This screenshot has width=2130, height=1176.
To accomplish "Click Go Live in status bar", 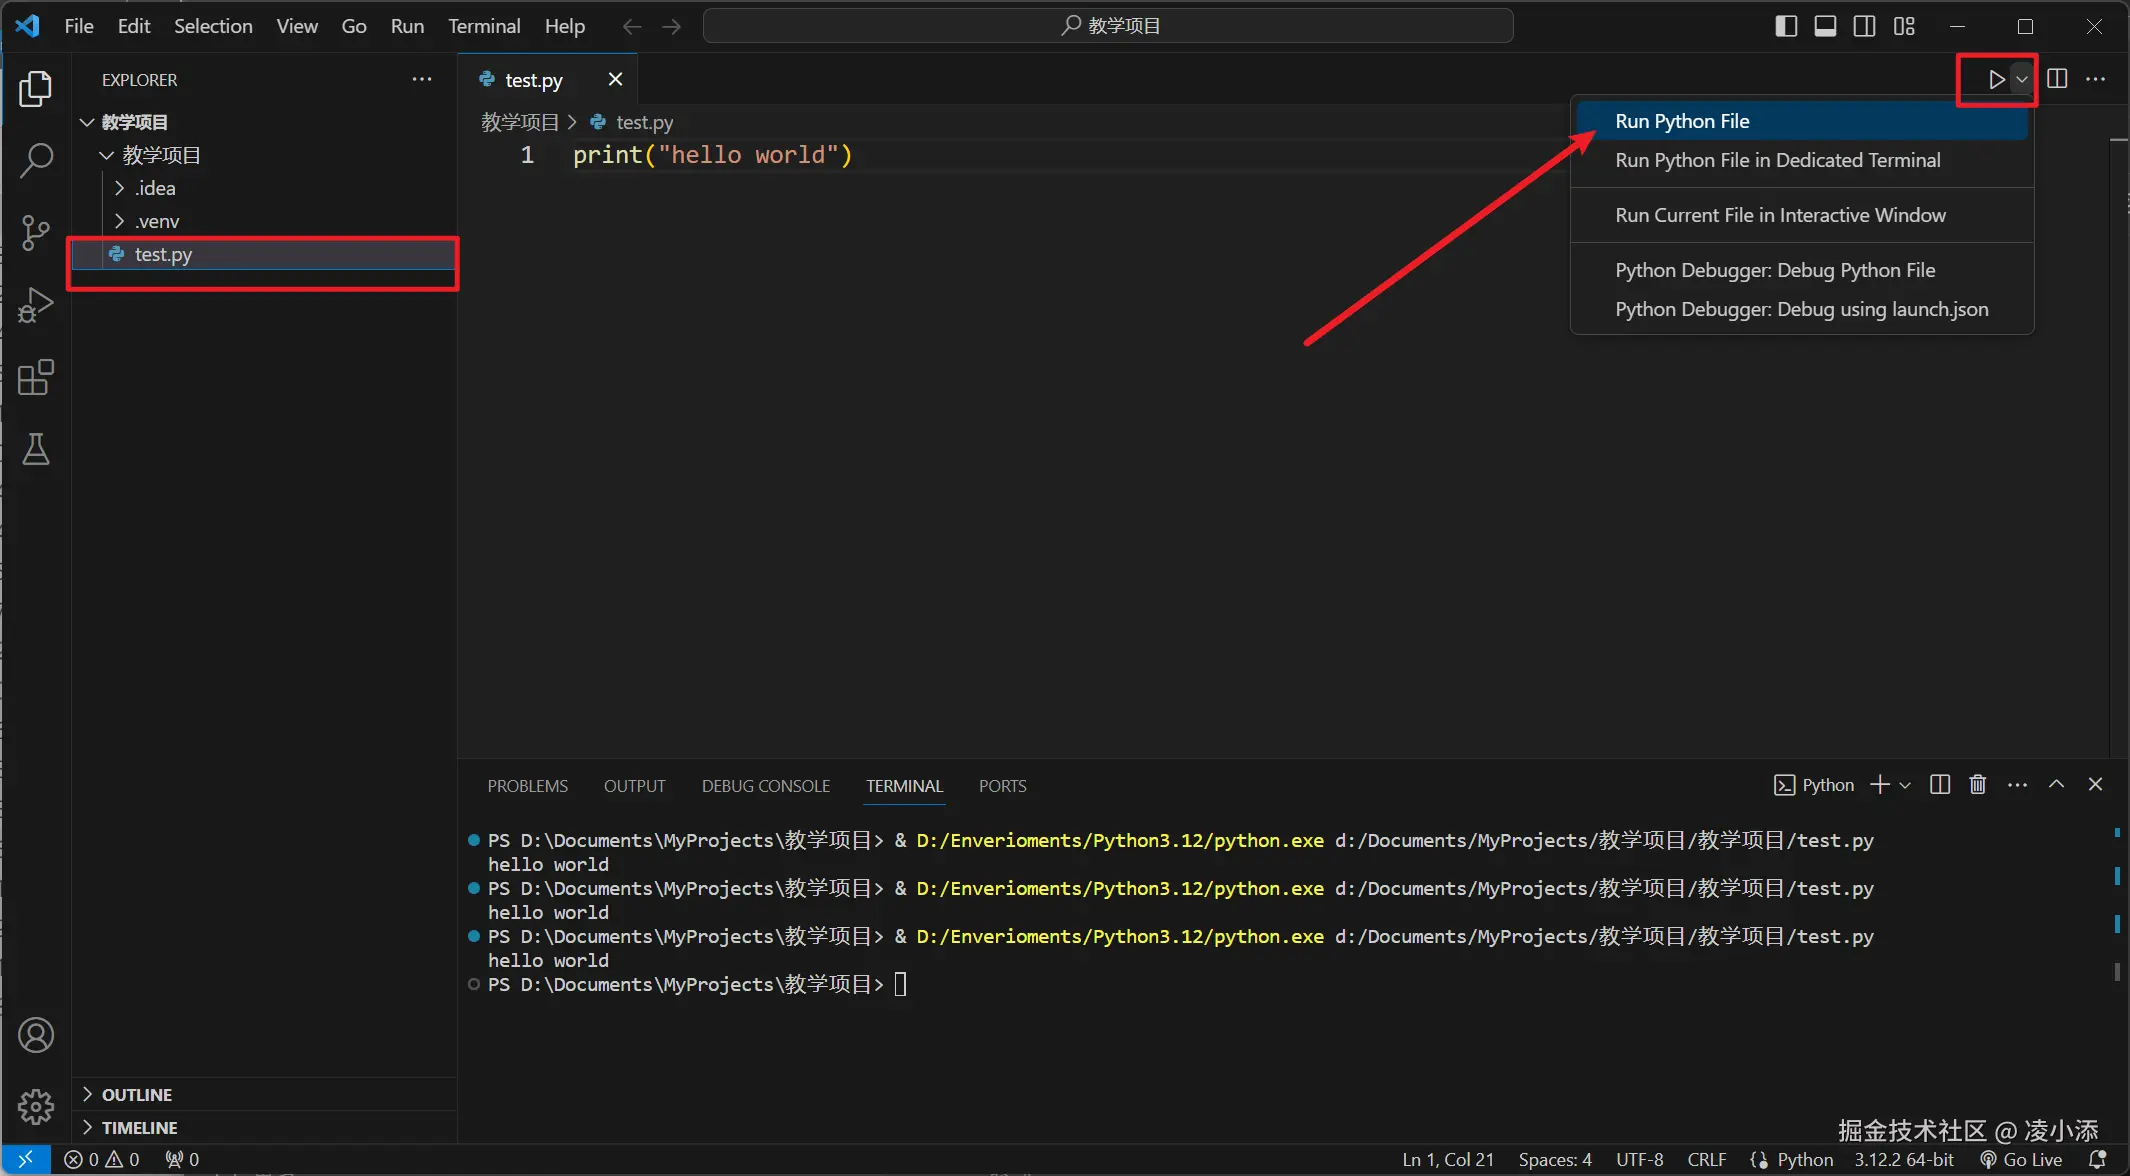I will [x=2022, y=1159].
